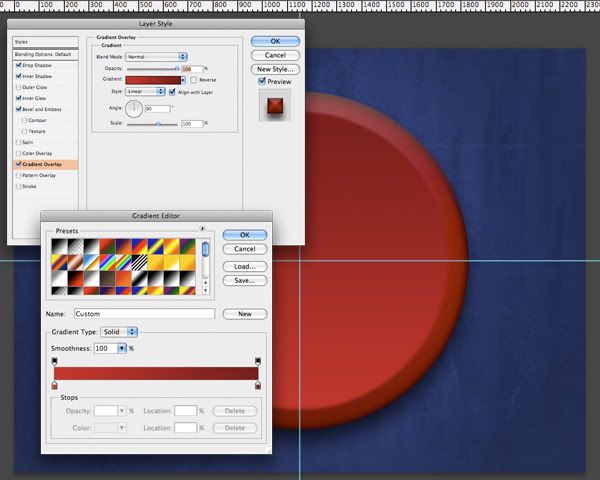Click the angle dial in Layer Style
Image resolution: width=600 pixels, height=480 pixels.
[133, 107]
